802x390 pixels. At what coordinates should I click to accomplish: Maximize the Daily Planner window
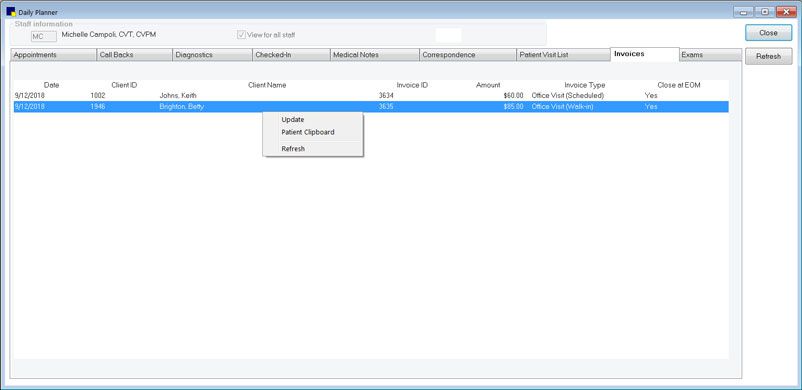click(x=764, y=12)
